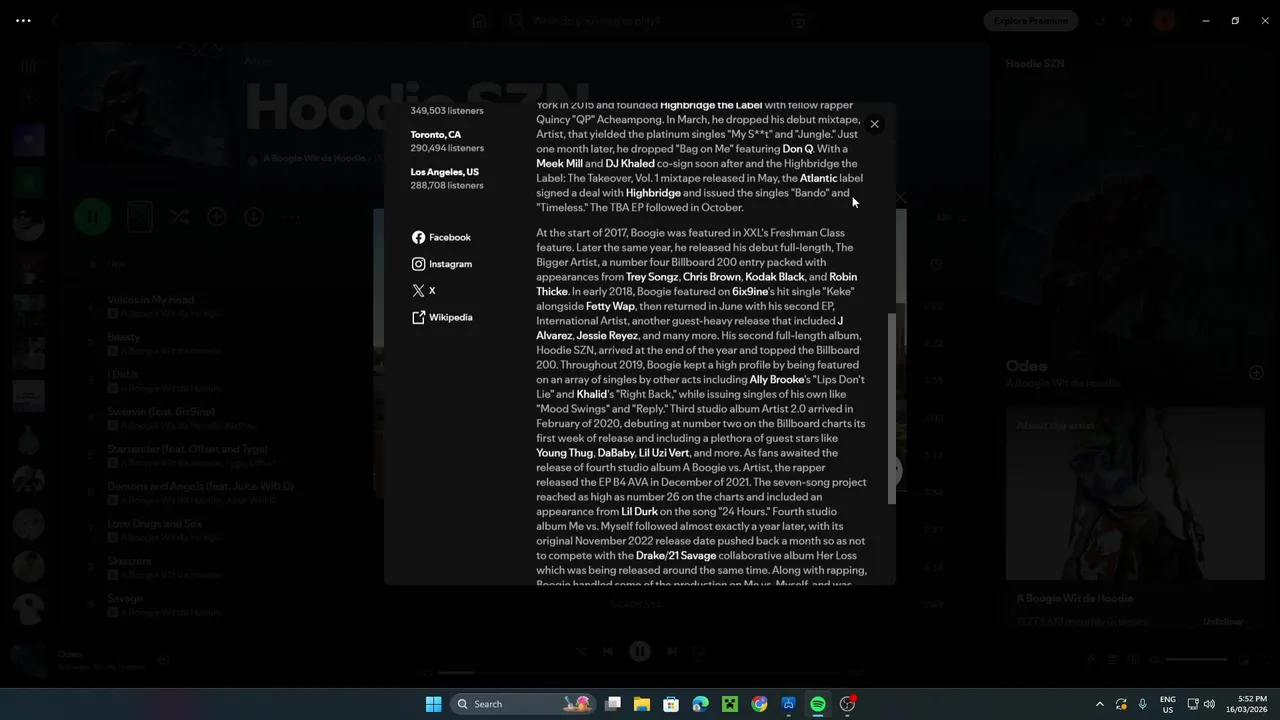Go back with the Spotify arrow
The width and height of the screenshot is (1280, 720).
(56, 20)
